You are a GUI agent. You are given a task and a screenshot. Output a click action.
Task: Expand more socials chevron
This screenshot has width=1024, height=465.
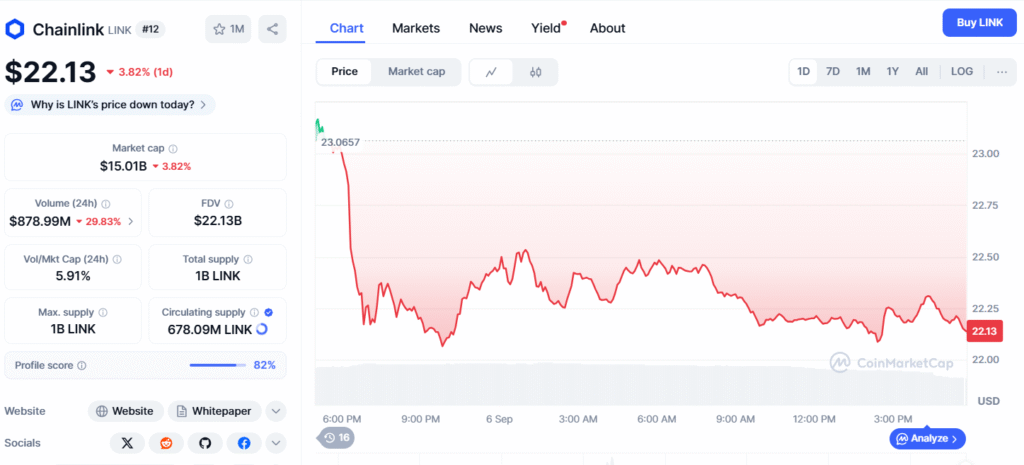click(x=276, y=443)
